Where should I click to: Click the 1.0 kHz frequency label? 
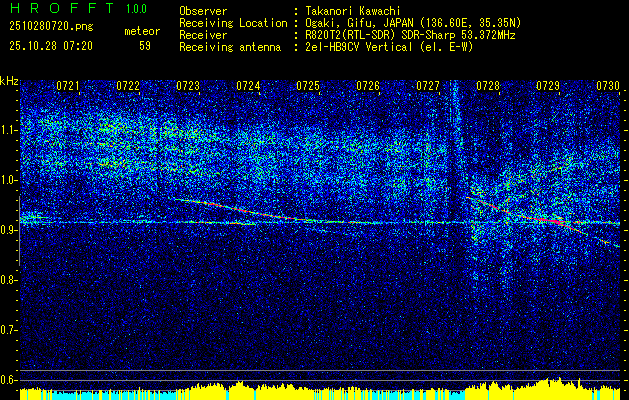[x=7, y=181]
